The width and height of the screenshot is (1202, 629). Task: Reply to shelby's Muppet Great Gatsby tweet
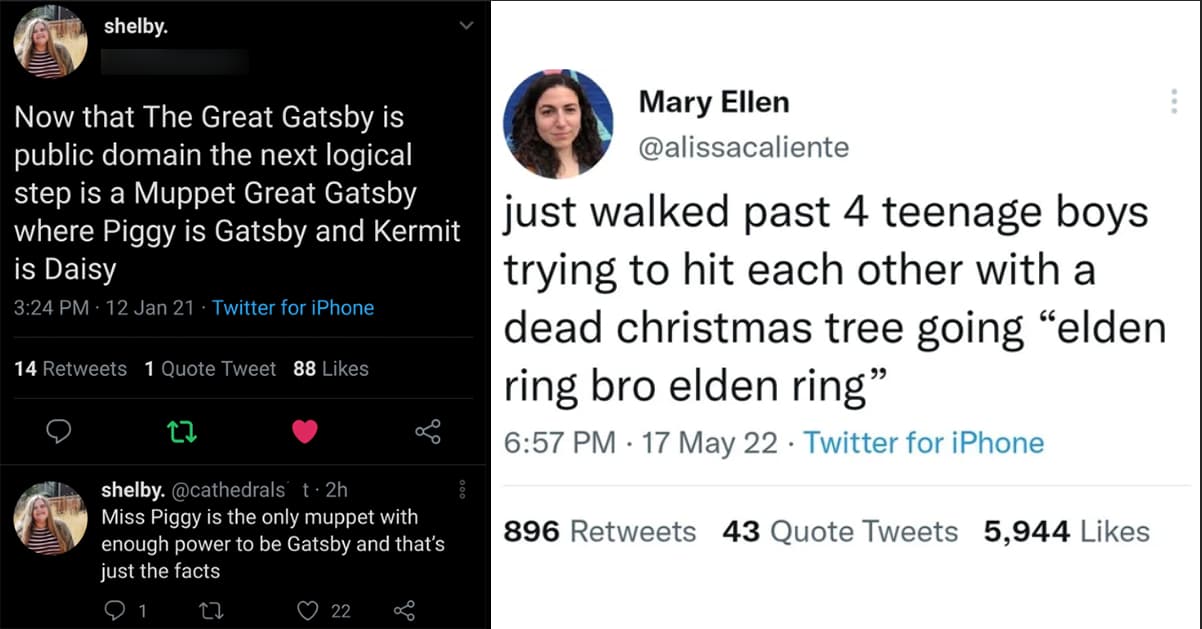click(x=59, y=431)
